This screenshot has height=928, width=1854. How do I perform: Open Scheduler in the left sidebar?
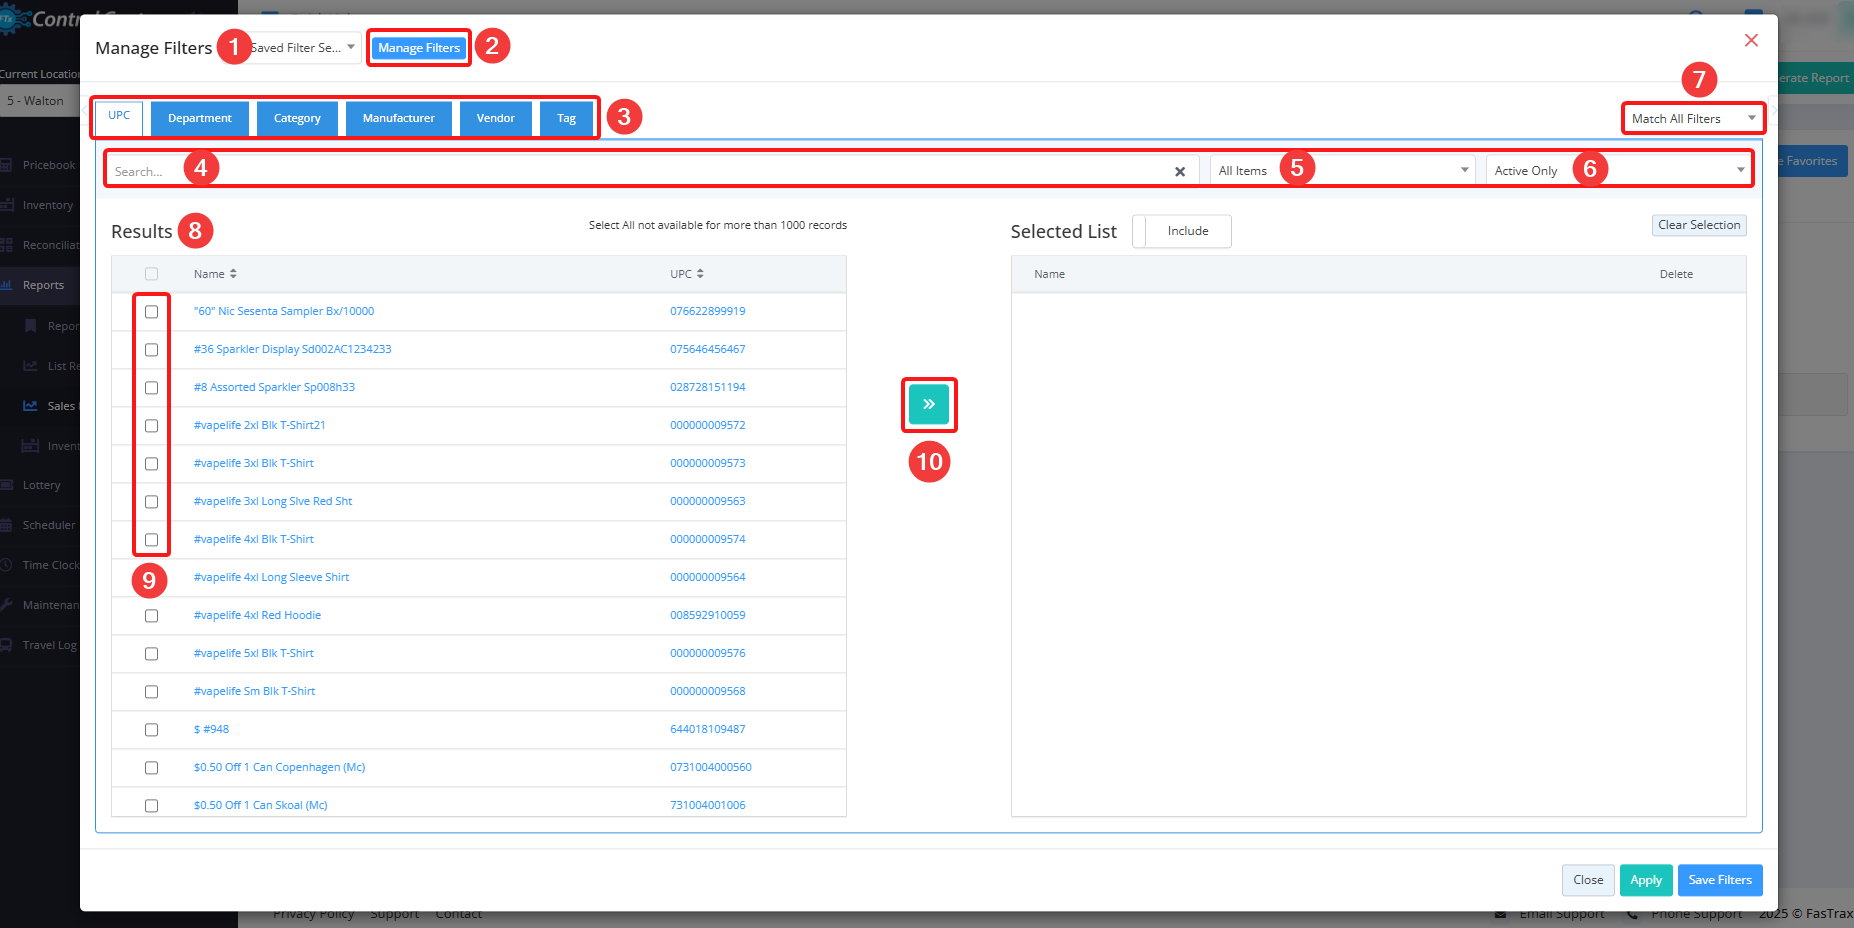pyautogui.click(x=48, y=525)
